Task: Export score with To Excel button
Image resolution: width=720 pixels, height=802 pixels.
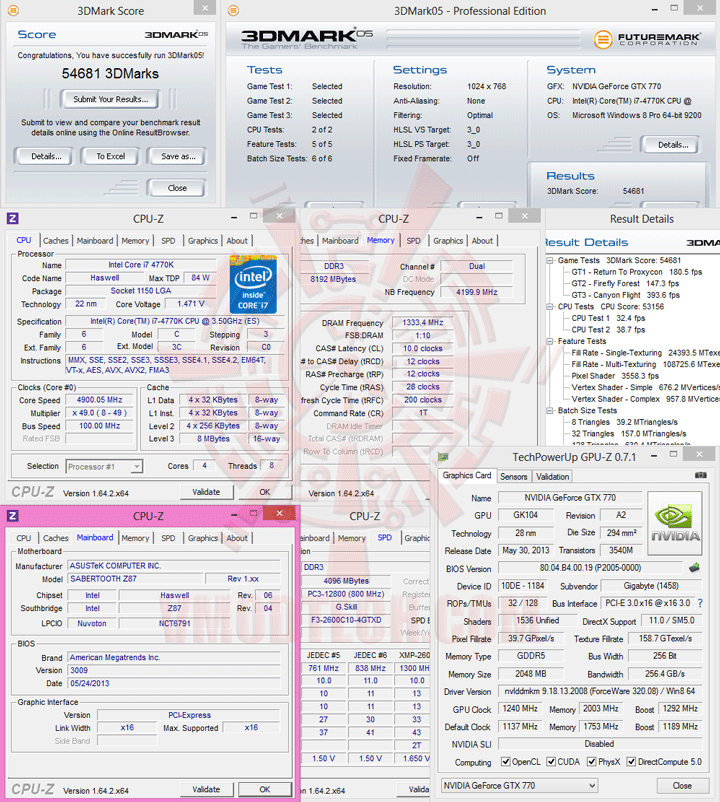Action: click(110, 157)
